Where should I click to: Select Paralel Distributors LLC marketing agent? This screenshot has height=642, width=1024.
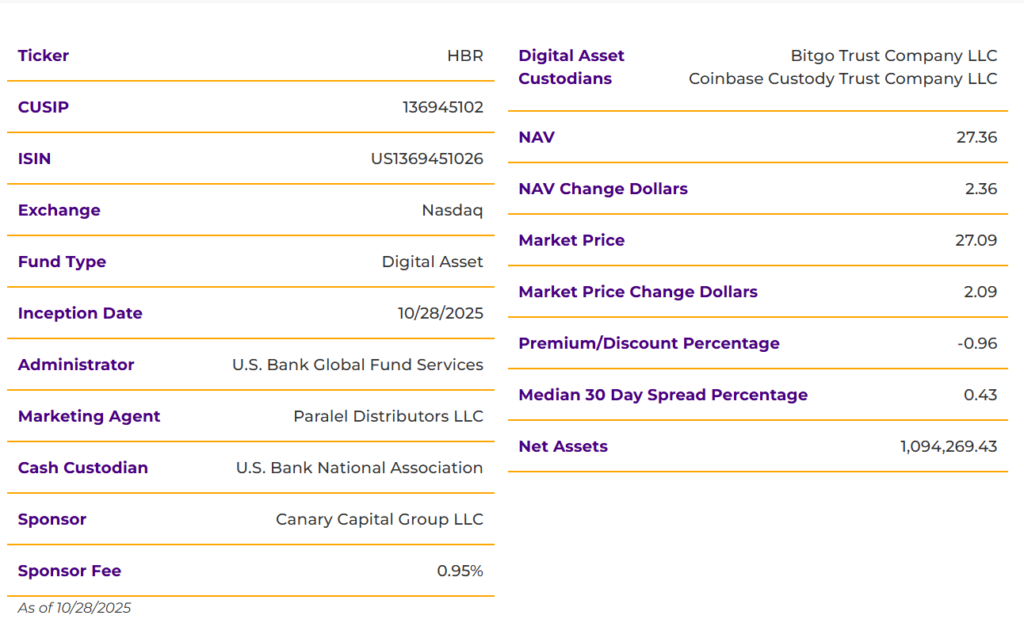[x=388, y=416]
